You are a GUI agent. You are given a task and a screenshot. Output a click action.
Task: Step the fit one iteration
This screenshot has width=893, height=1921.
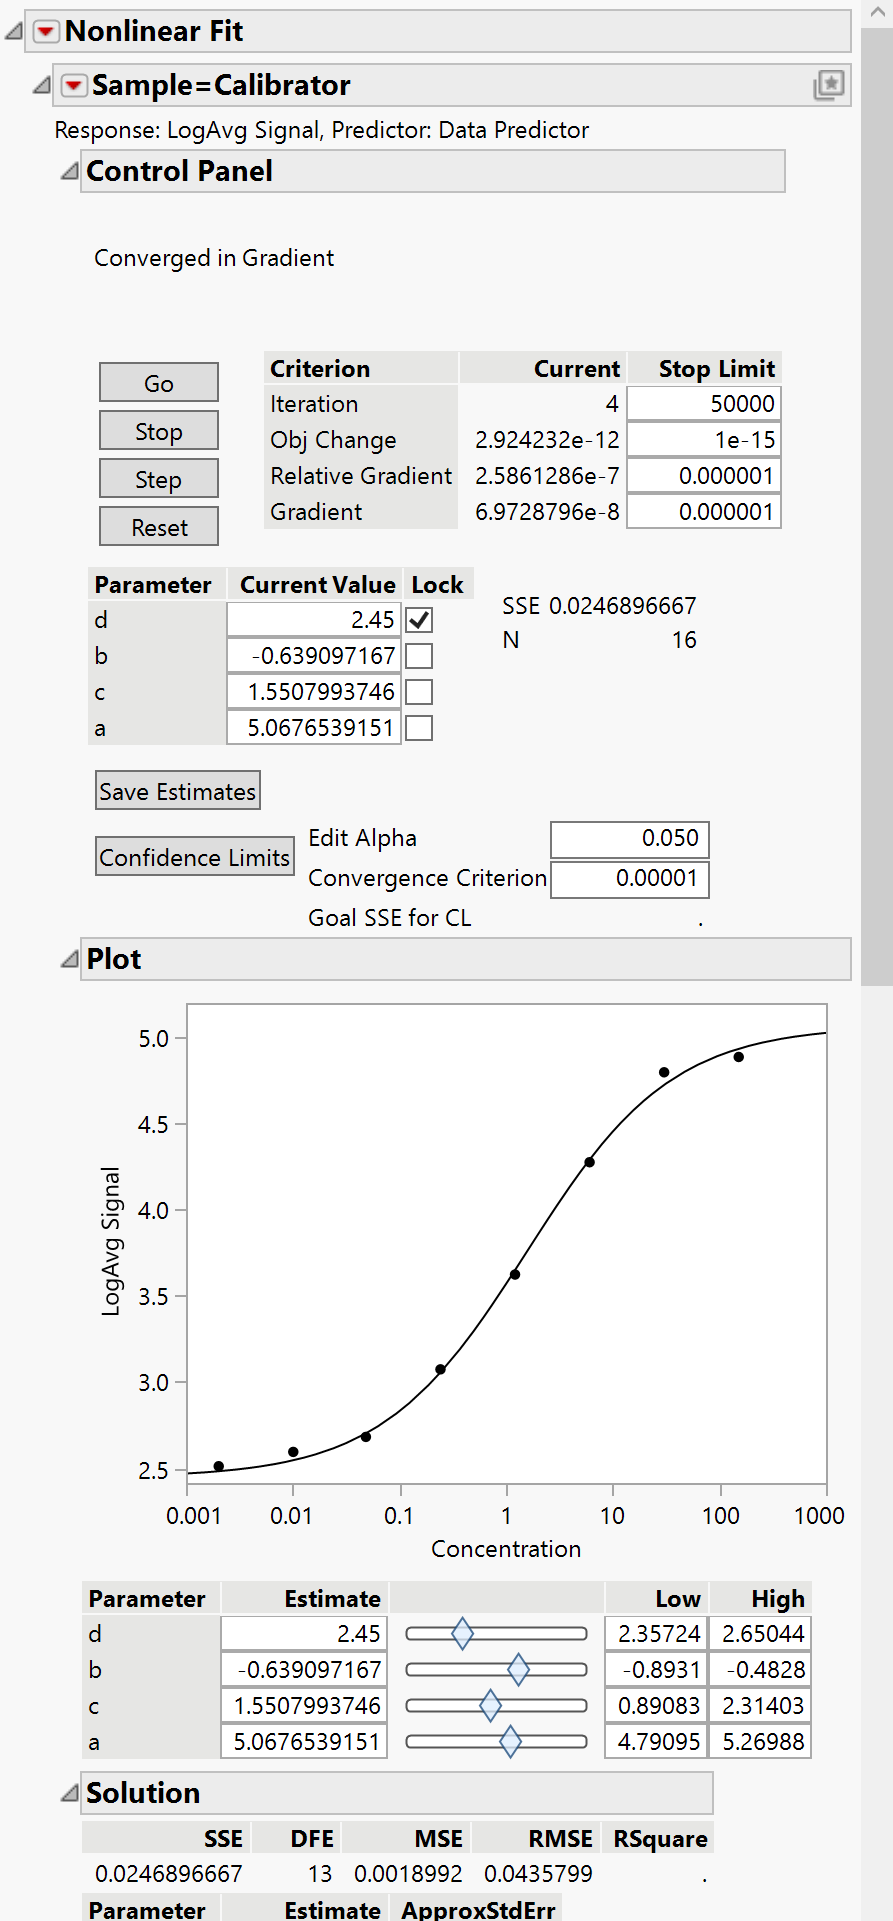(x=158, y=478)
